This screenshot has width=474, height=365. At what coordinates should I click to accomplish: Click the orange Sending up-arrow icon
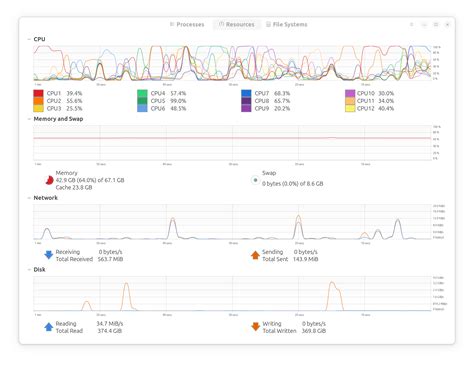[x=255, y=255]
